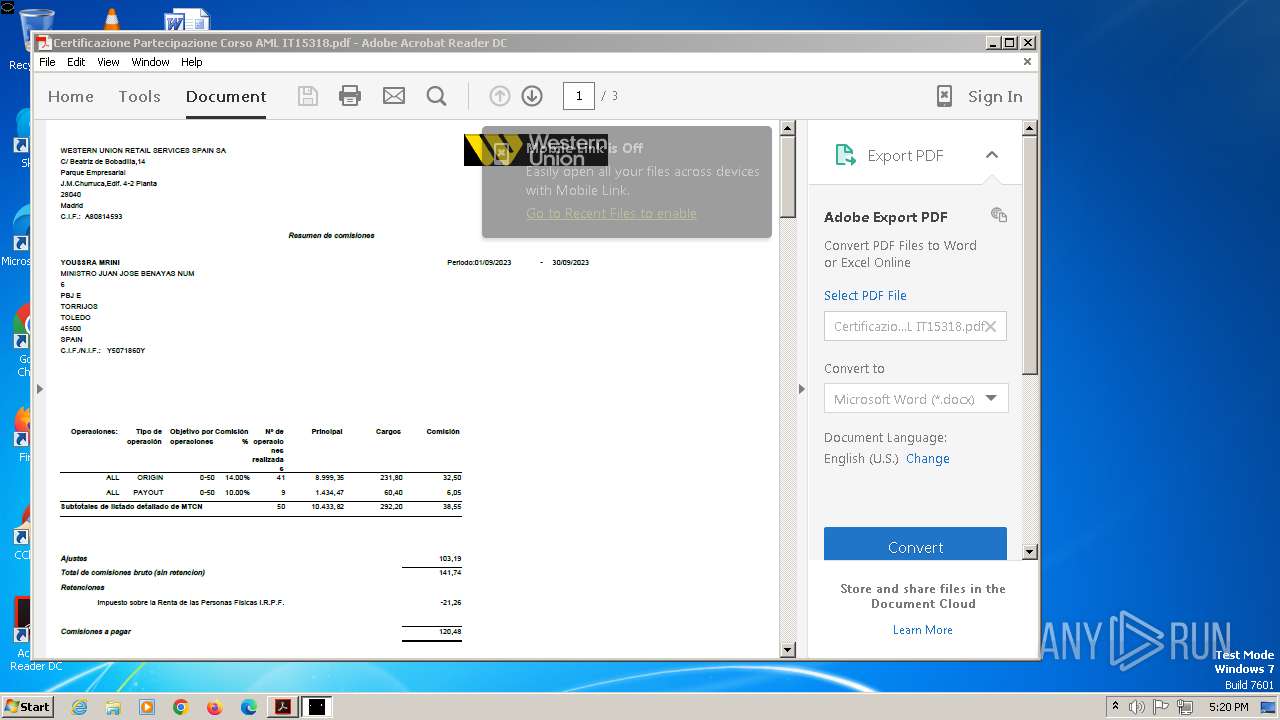
Task: Click Learn More link
Action: (x=923, y=630)
